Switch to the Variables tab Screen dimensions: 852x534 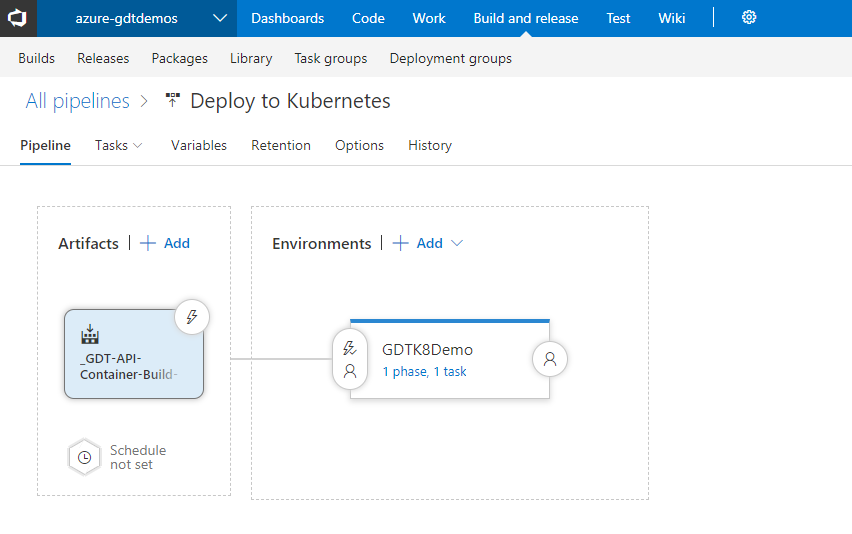pos(199,146)
